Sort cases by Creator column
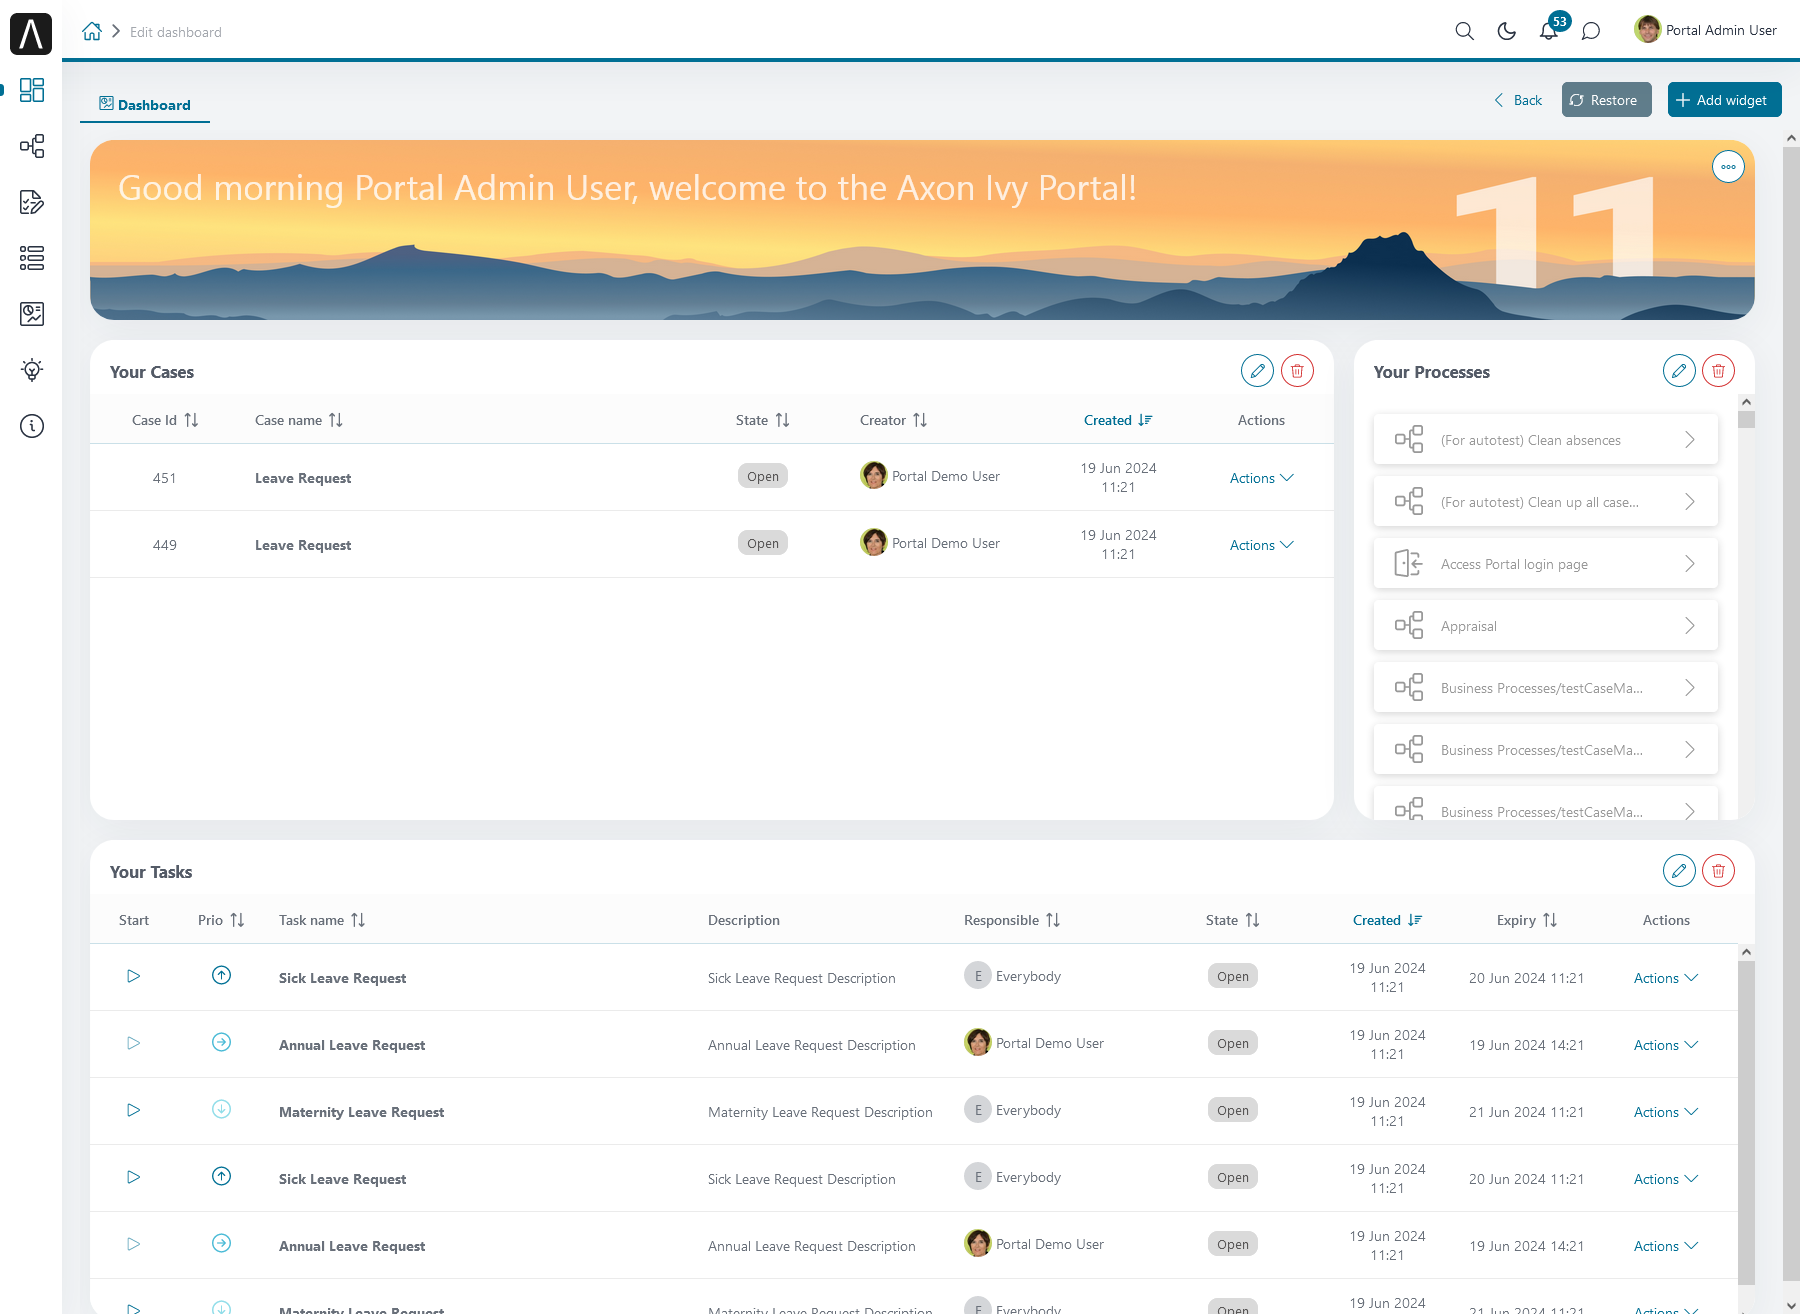 click(x=920, y=420)
